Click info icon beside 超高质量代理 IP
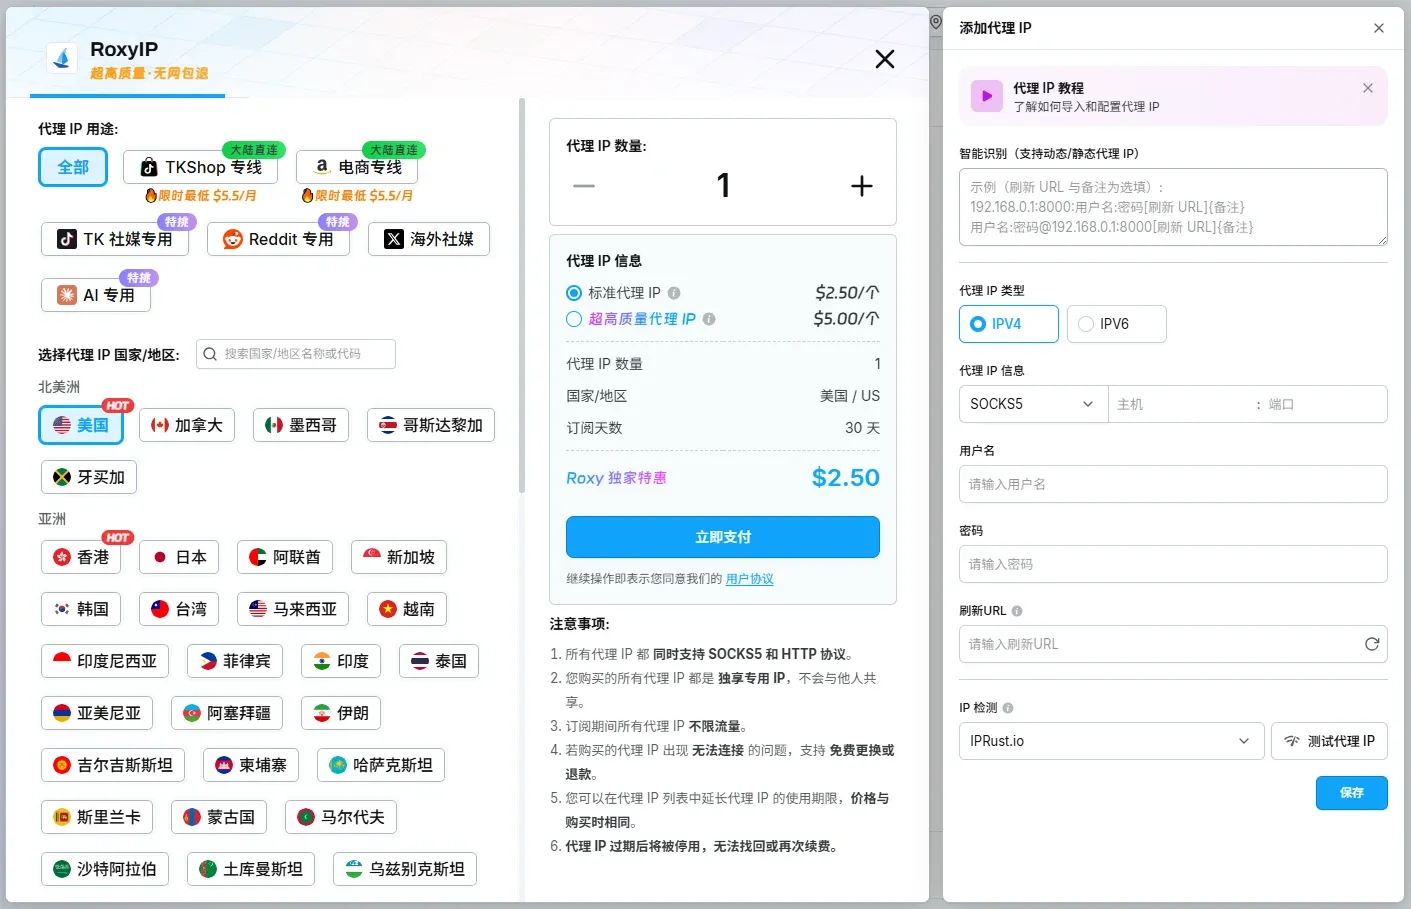Screen dimensions: 1411x909 (709, 319)
